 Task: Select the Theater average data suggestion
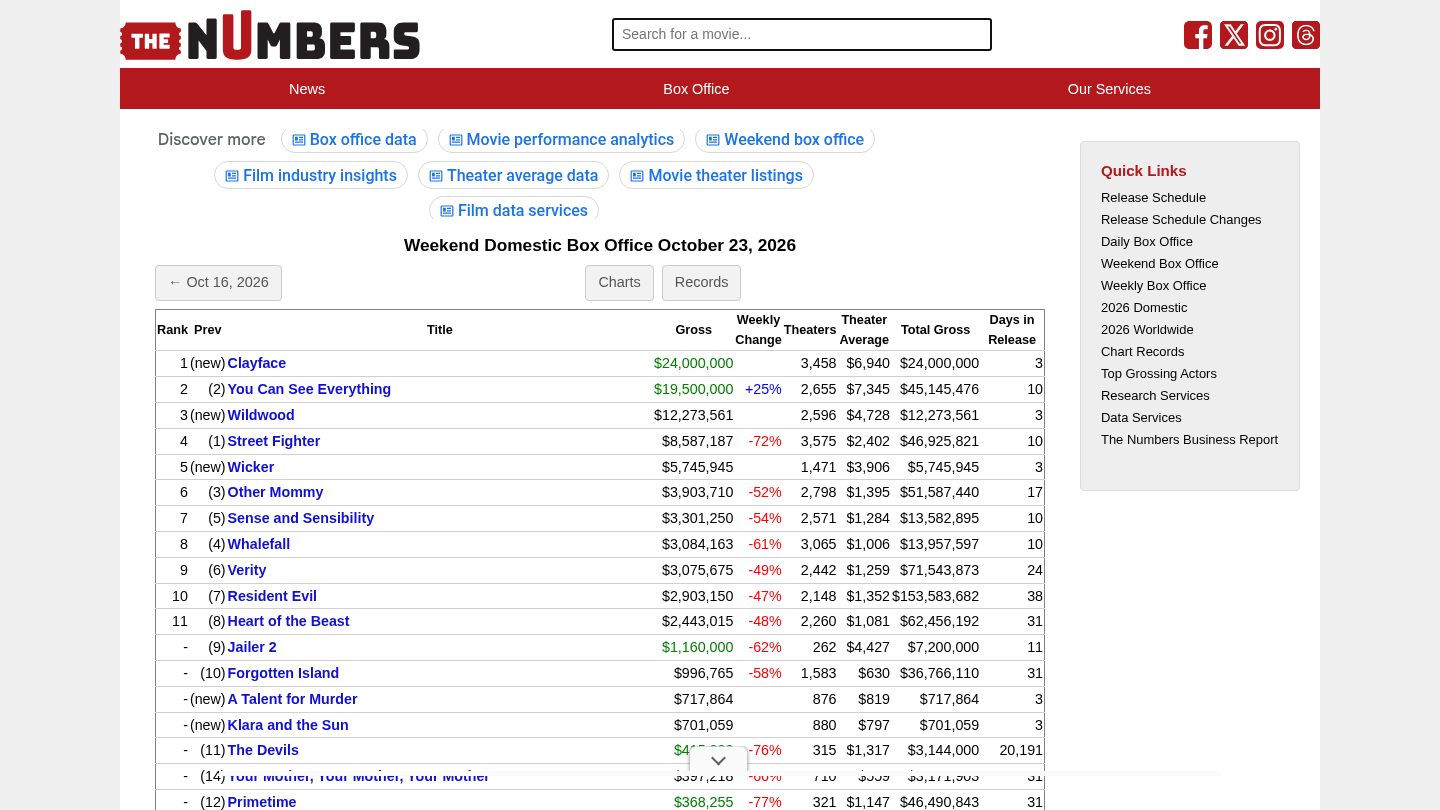[513, 176]
